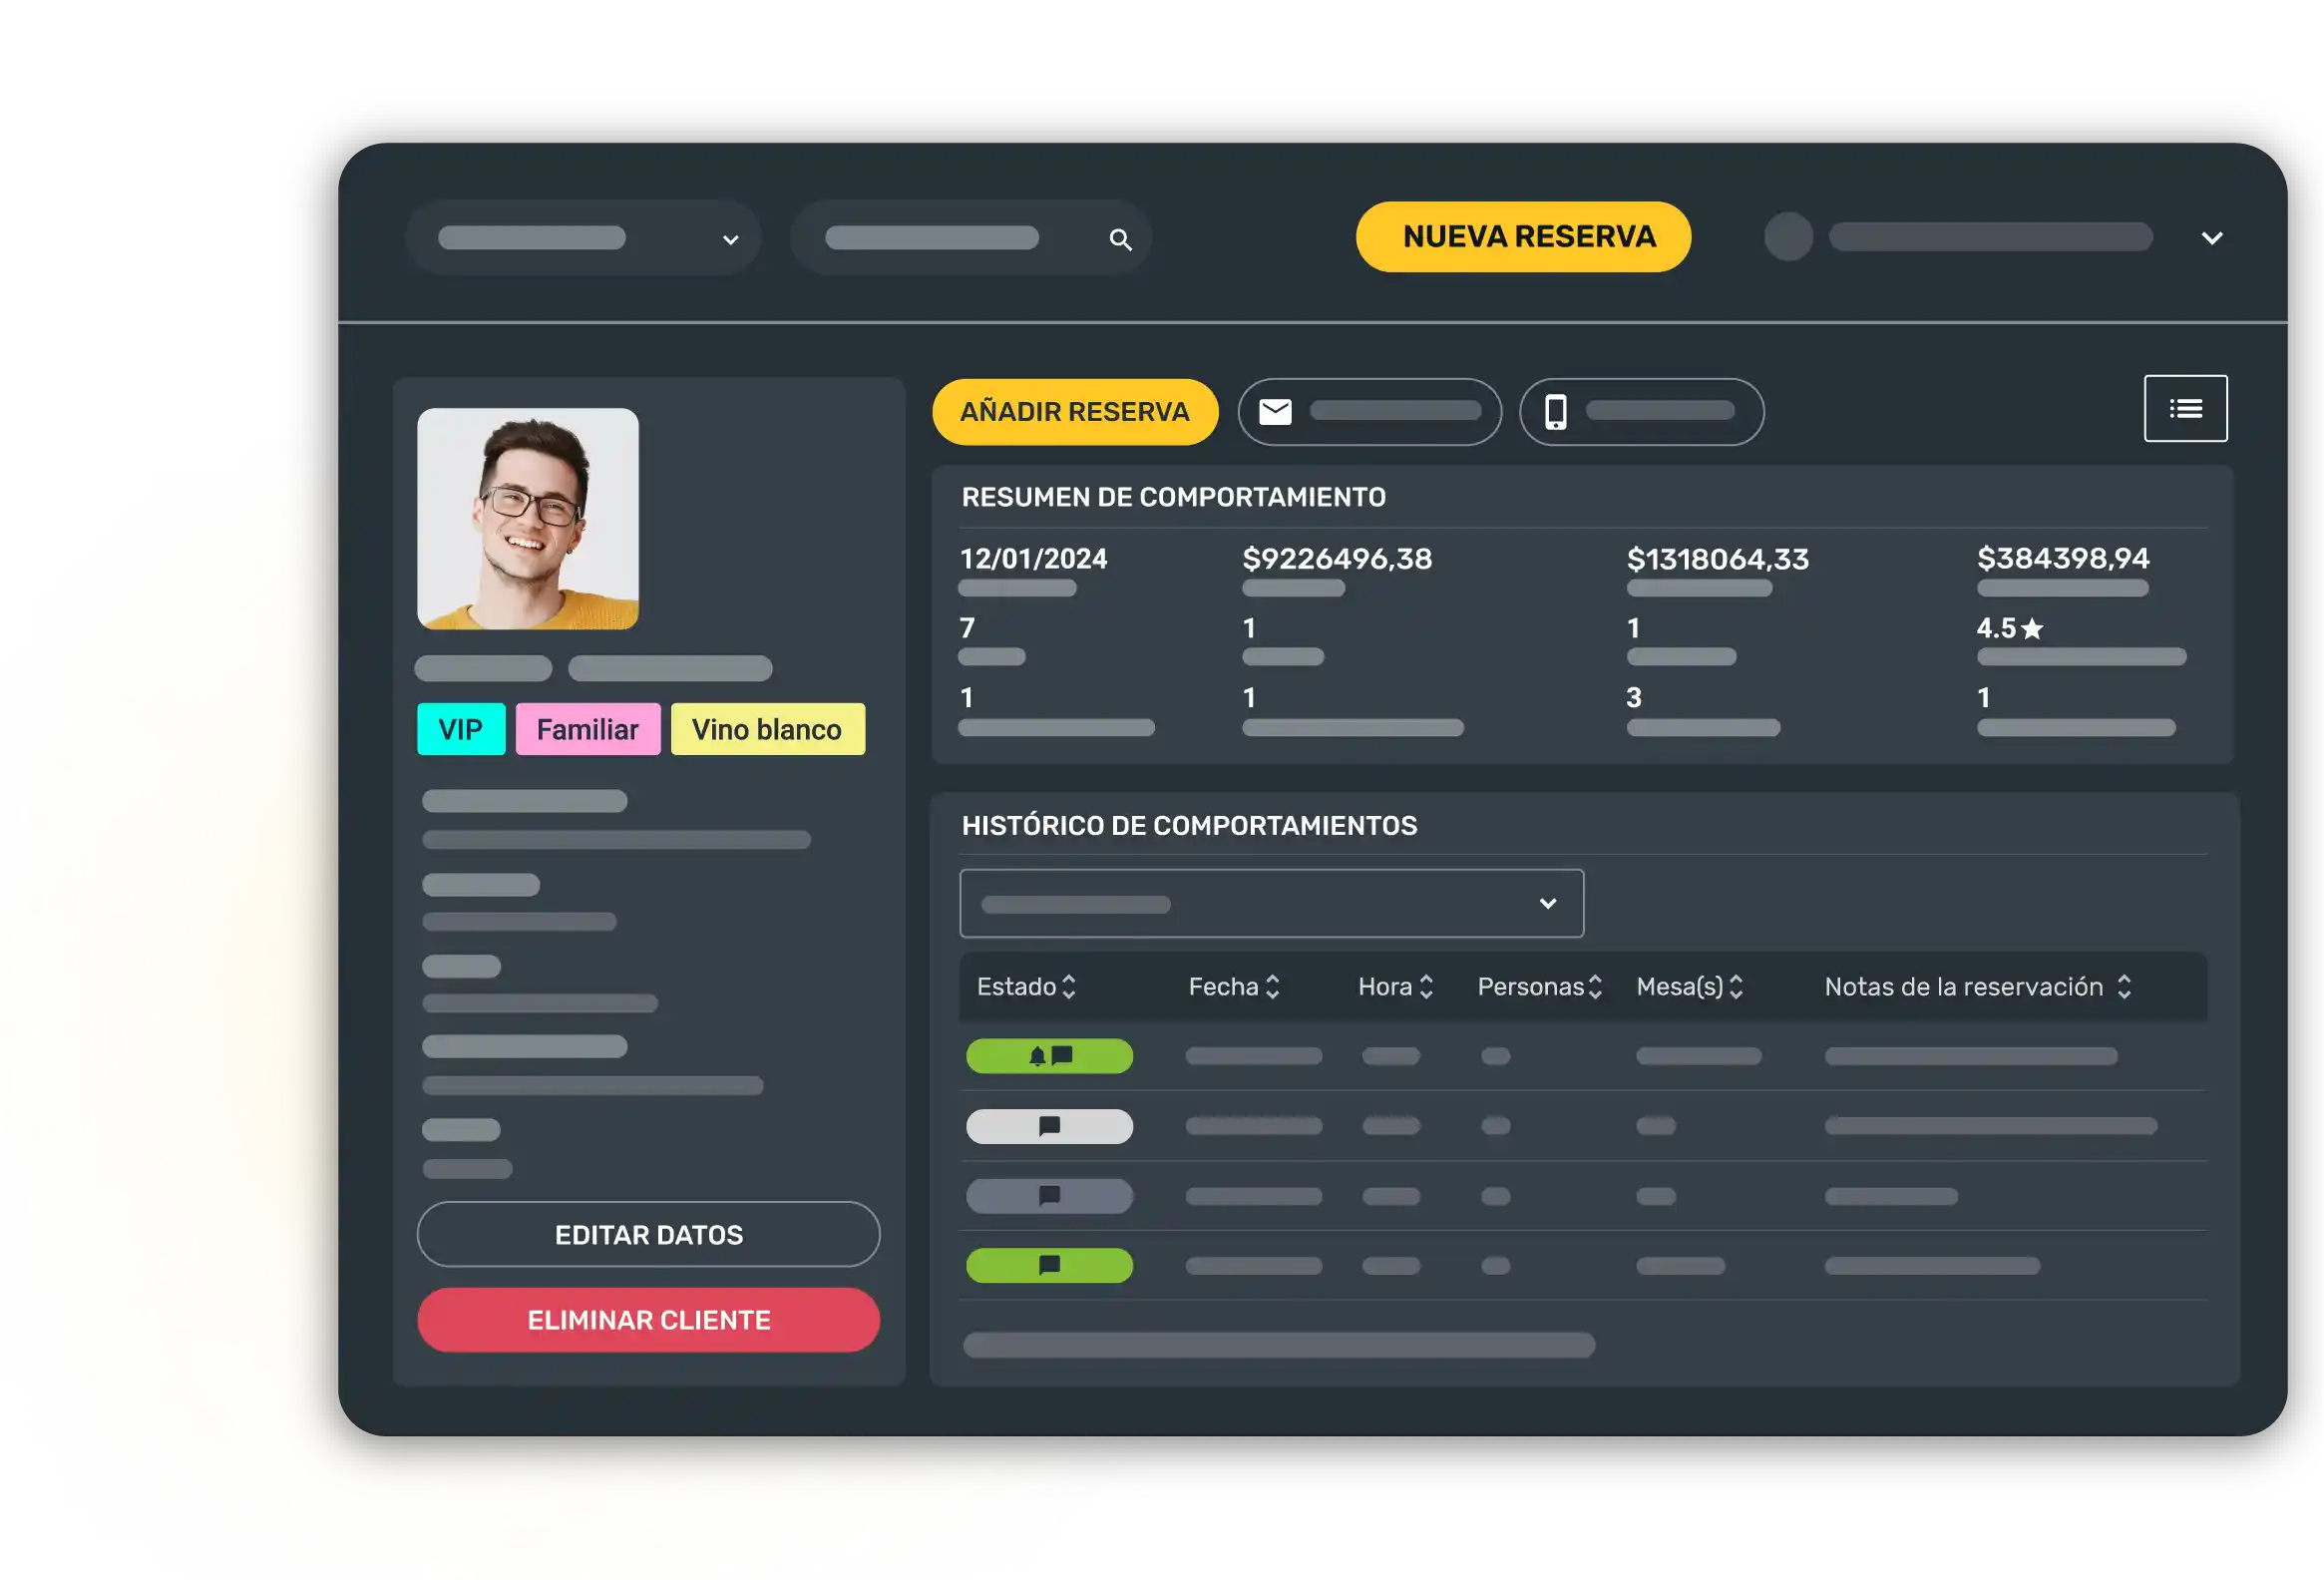Click the green status pill with bell
This screenshot has height=1580, width=2324.
(1049, 1056)
